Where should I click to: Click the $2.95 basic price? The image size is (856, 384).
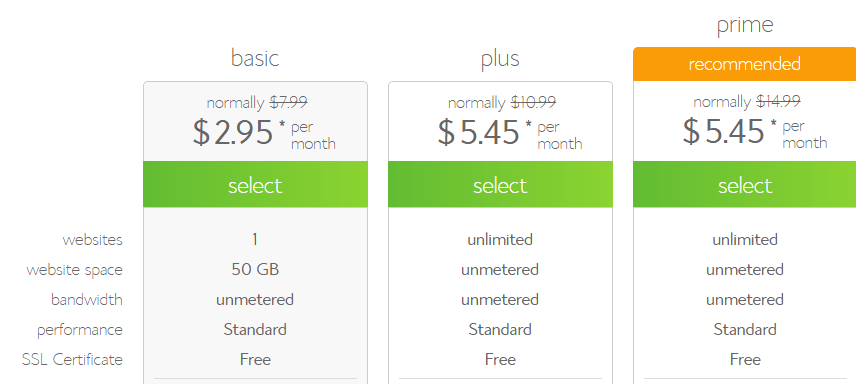[x=233, y=133]
